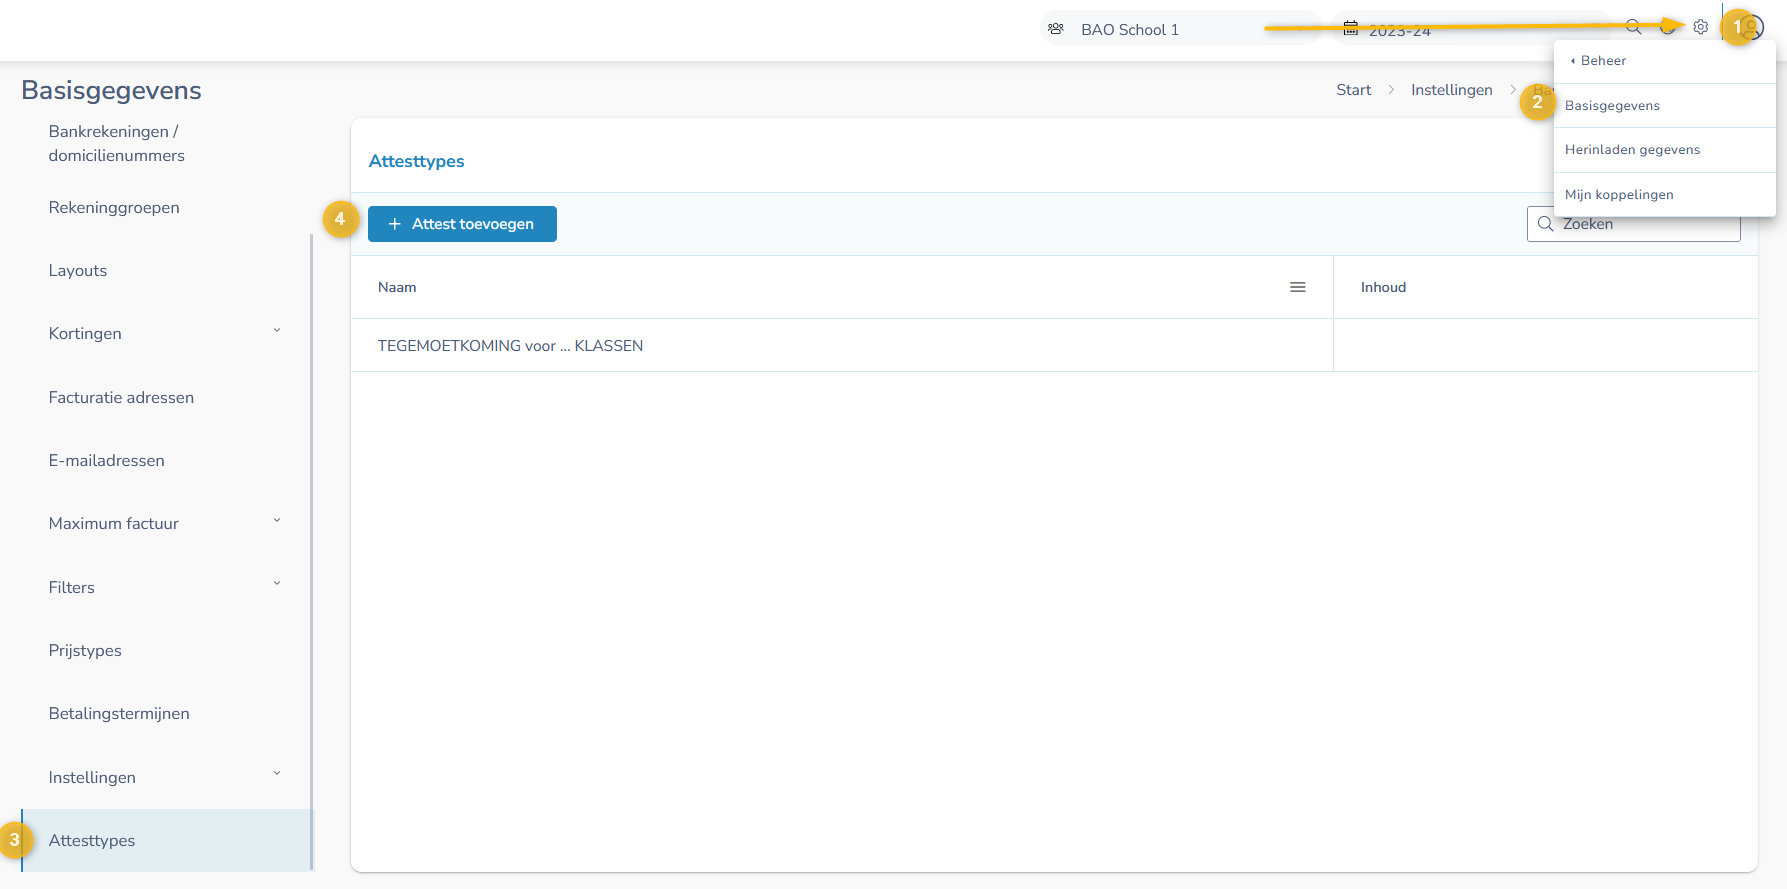The image size is (1787, 889).
Task: Open the Naam column menu icon
Action: [1297, 287]
